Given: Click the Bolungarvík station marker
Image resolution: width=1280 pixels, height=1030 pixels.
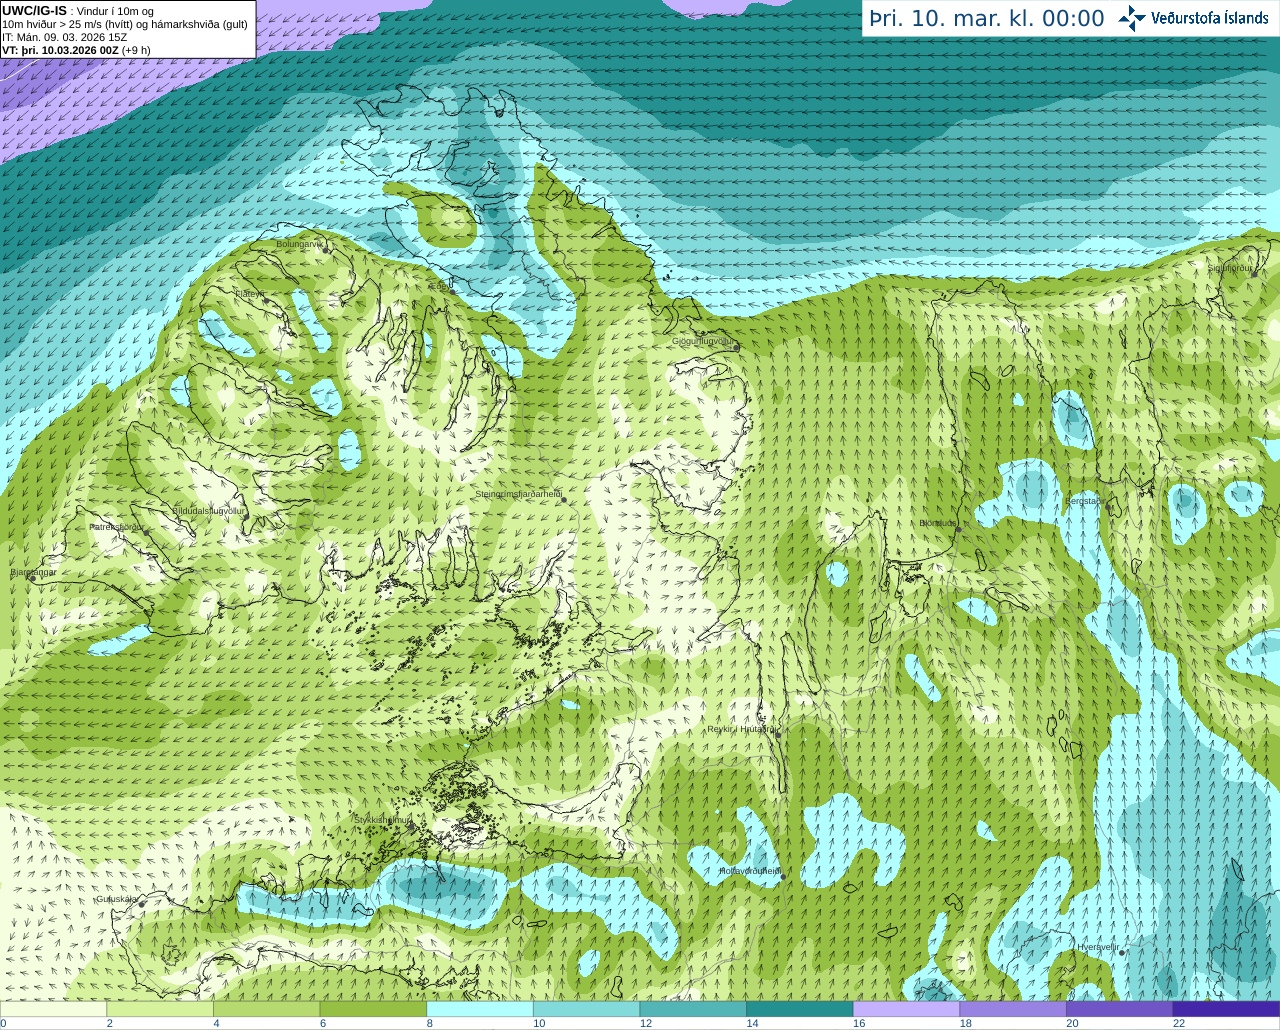Looking at the screenshot, I should pos(327,250).
